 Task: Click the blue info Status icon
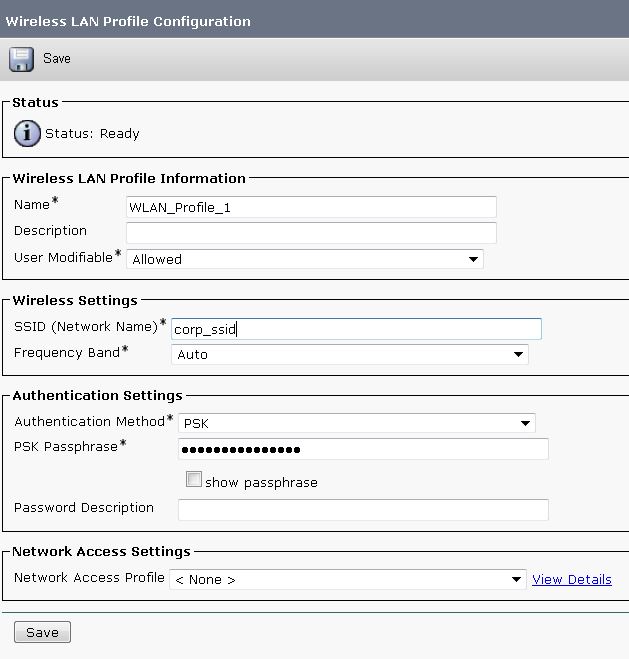click(x=27, y=133)
